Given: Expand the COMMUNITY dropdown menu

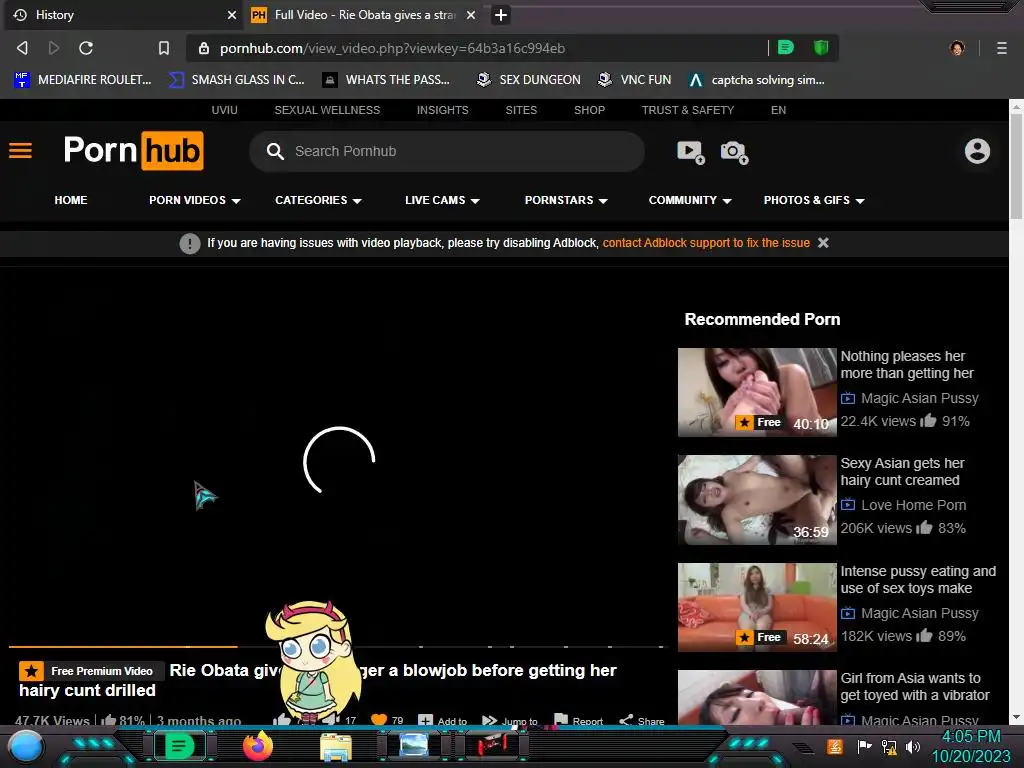Looking at the screenshot, I should click(690, 200).
